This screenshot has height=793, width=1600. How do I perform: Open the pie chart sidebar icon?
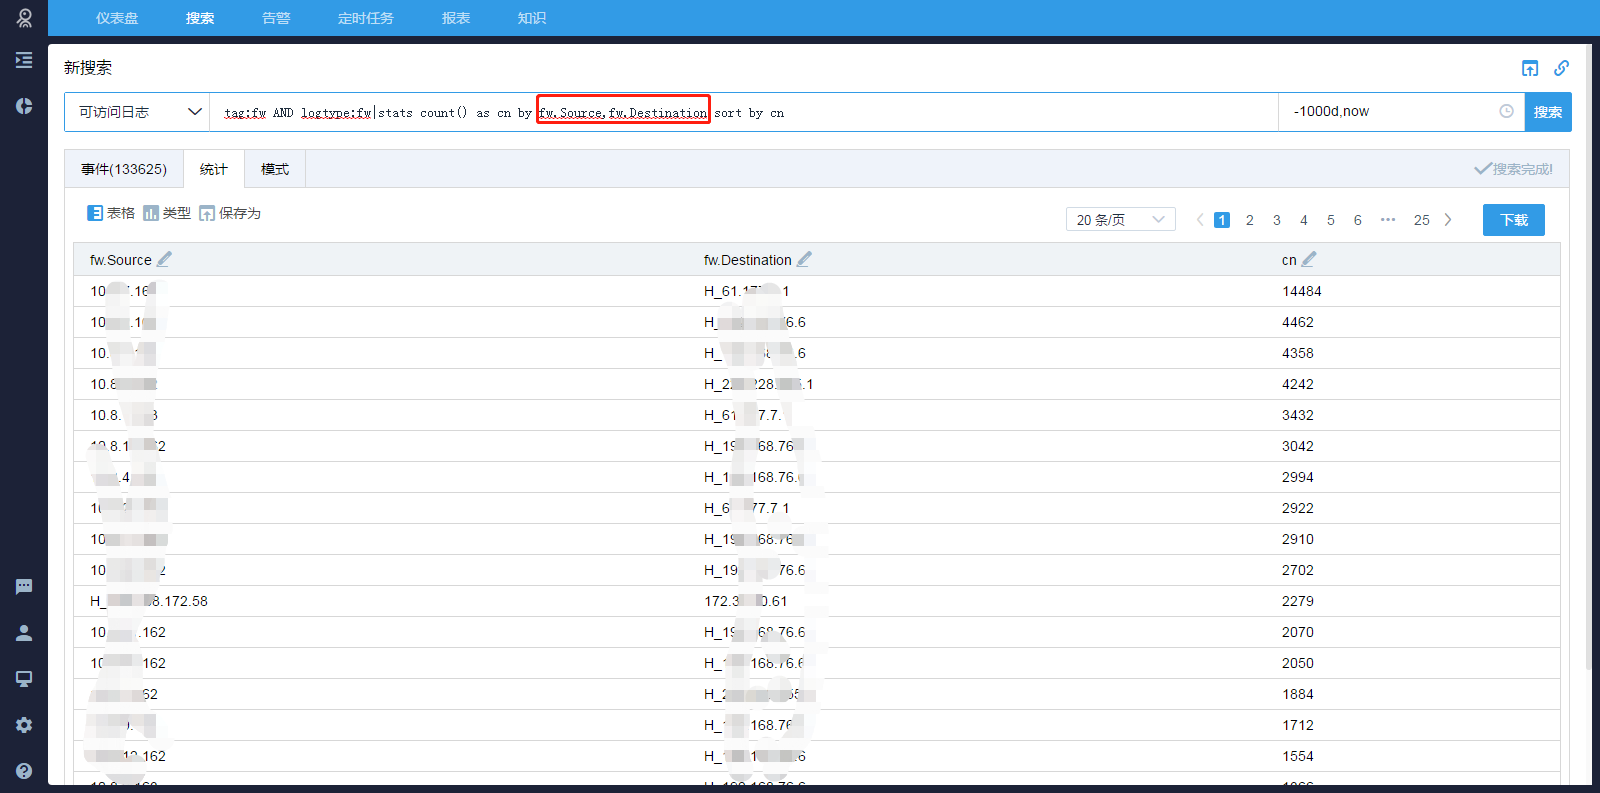(24, 106)
